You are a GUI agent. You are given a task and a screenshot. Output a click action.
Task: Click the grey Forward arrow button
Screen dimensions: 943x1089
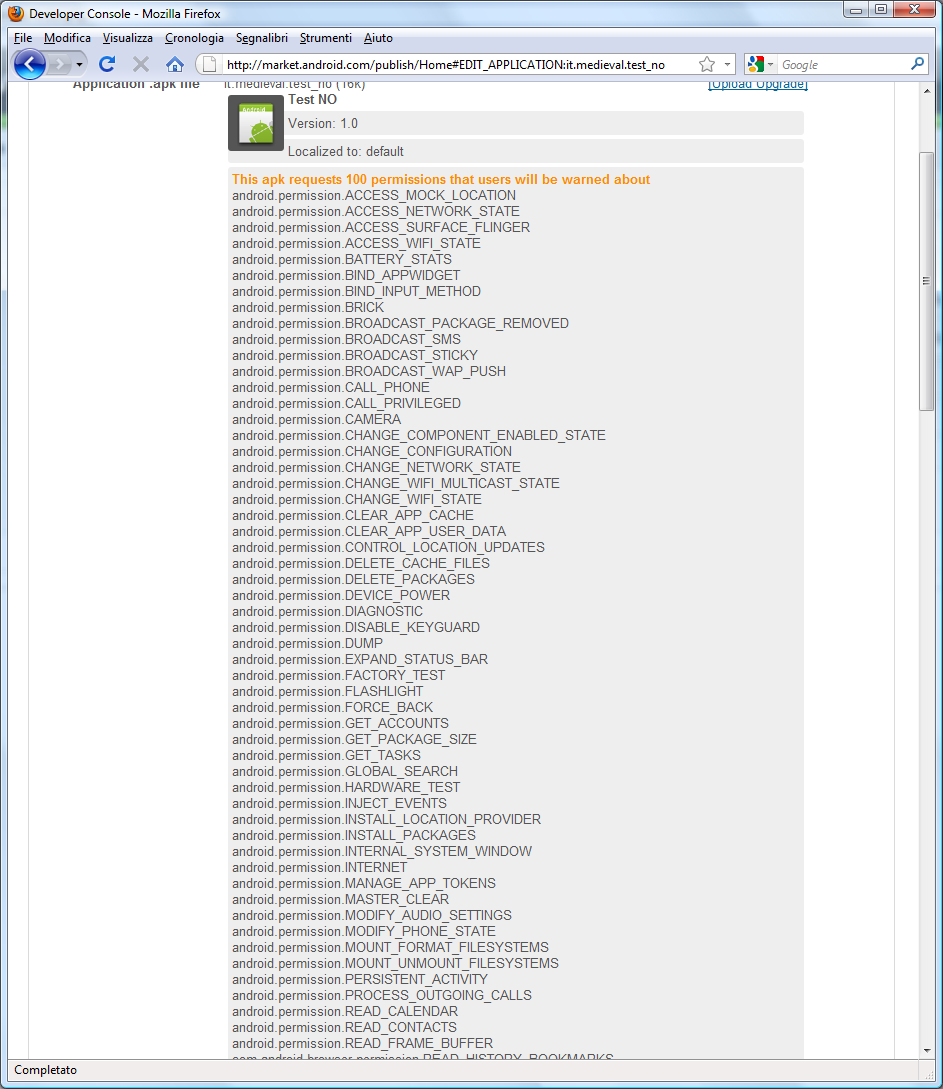click(x=60, y=65)
